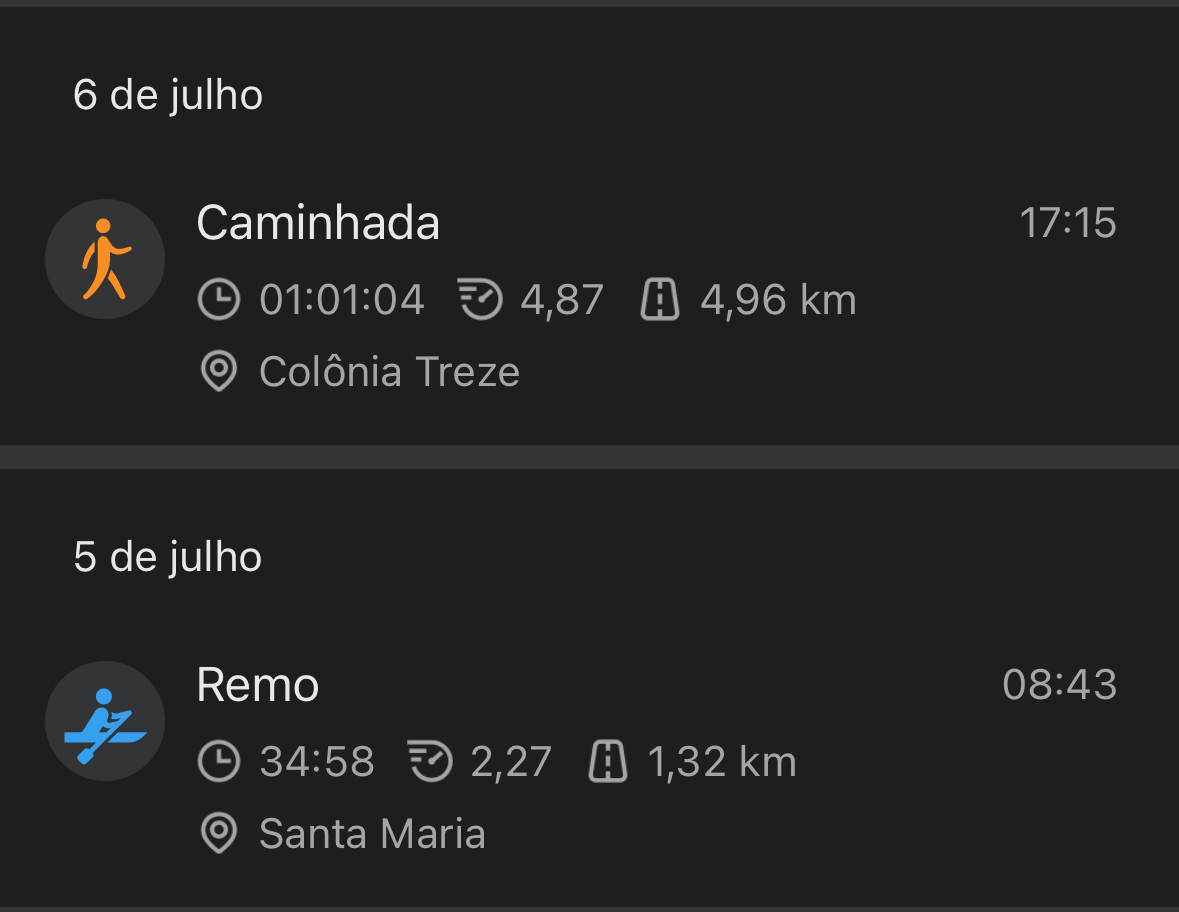Tap the Santa Maria location text
Screen dimensions: 1179x912
(373, 833)
